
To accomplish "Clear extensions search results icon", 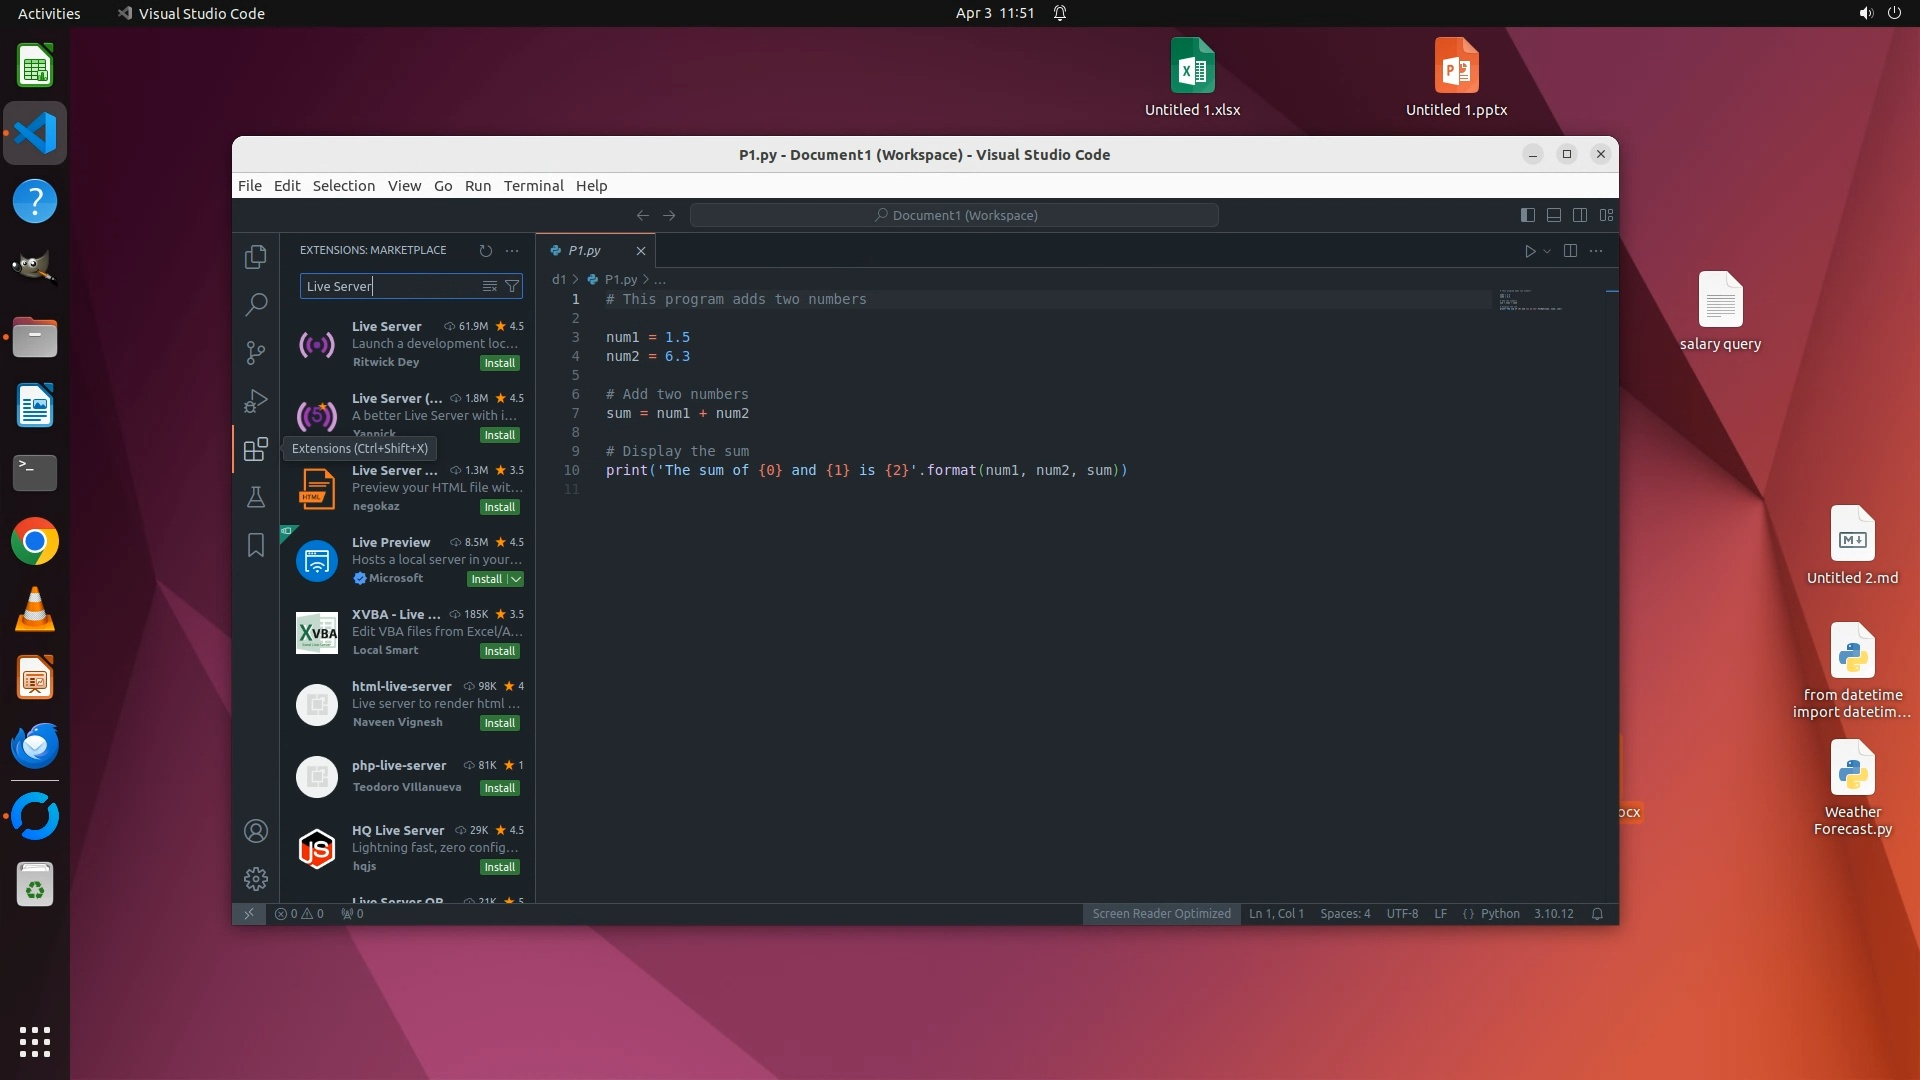I will coord(490,286).
